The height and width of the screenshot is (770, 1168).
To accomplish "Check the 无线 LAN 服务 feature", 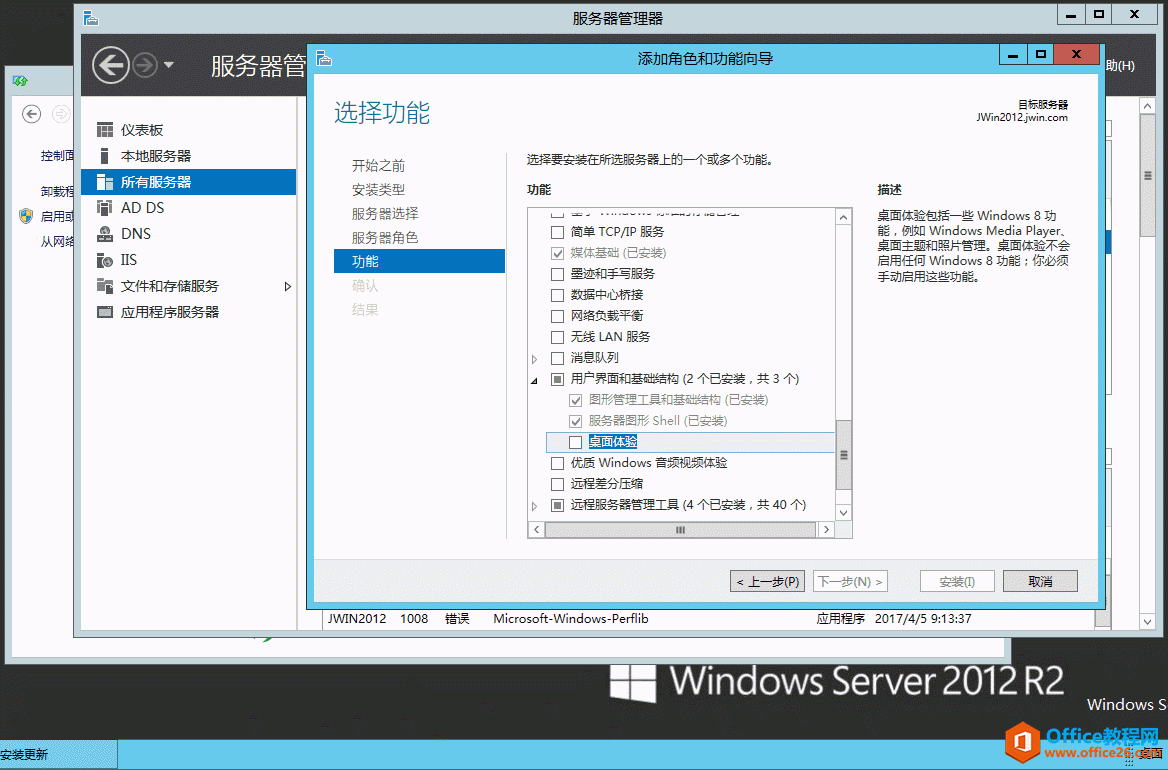I will coord(556,337).
